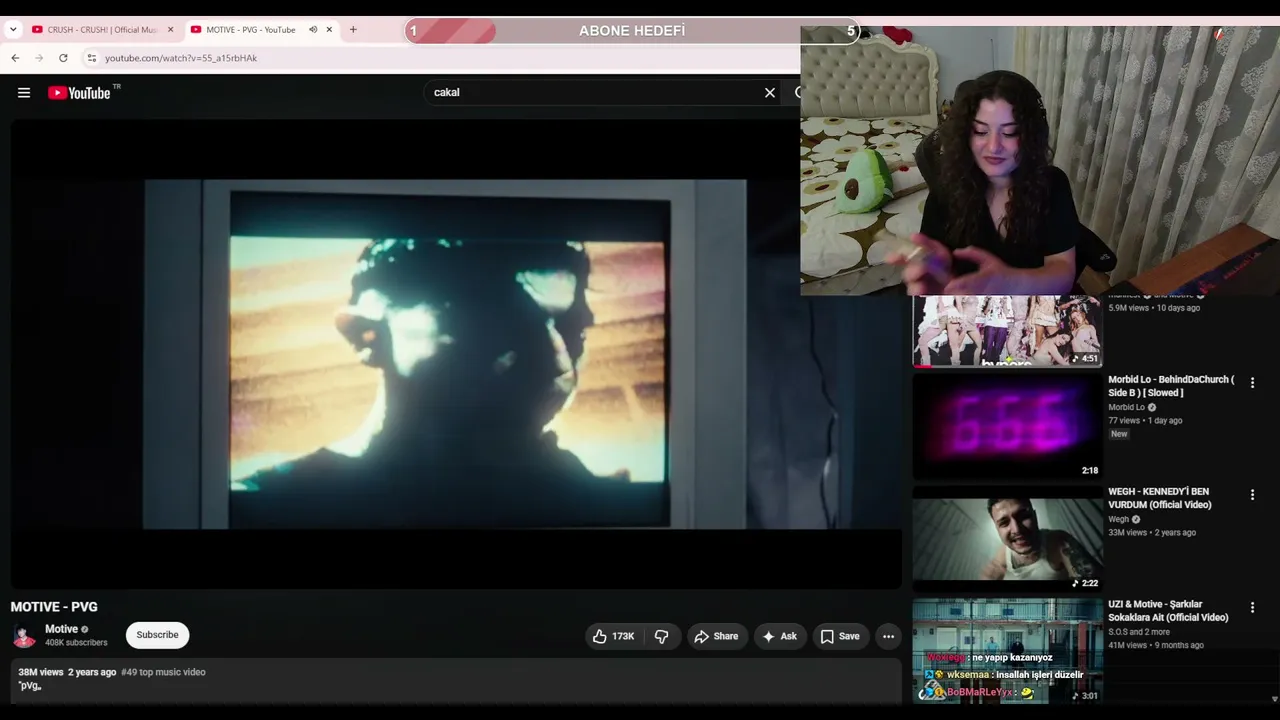Click the MOTIVE - PVG video title
The image size is (1280, 720).
point(54,607)
